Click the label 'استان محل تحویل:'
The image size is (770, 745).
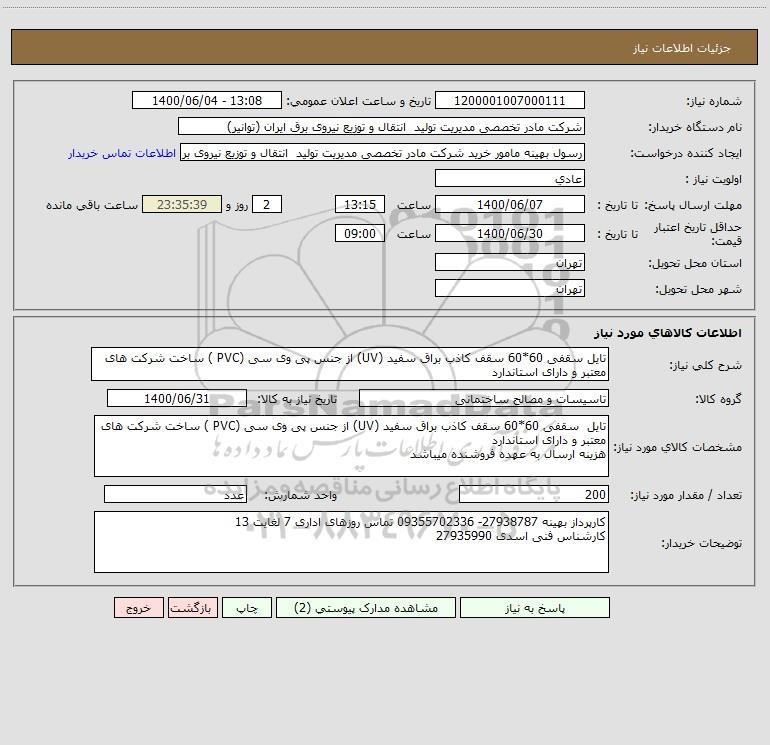[x=695, y=264]
